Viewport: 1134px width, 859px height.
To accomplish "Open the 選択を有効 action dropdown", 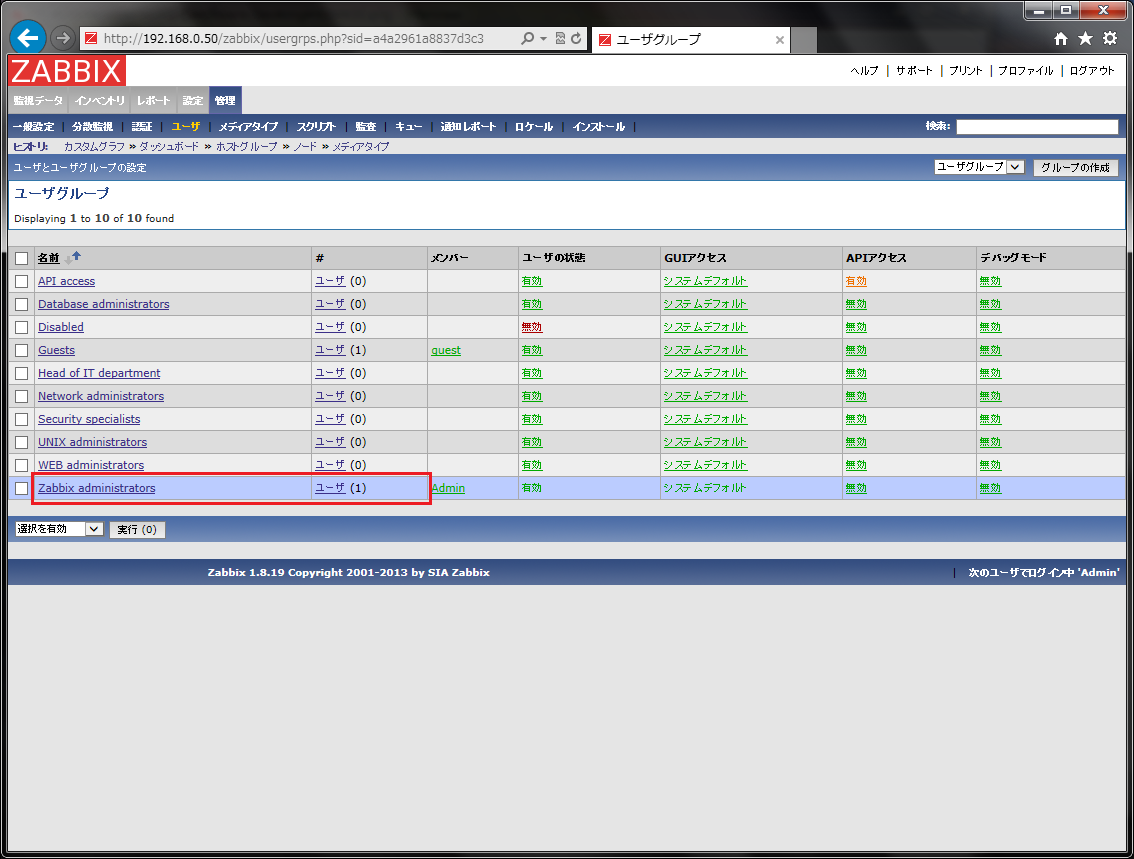I will click(x=59, y=529).
